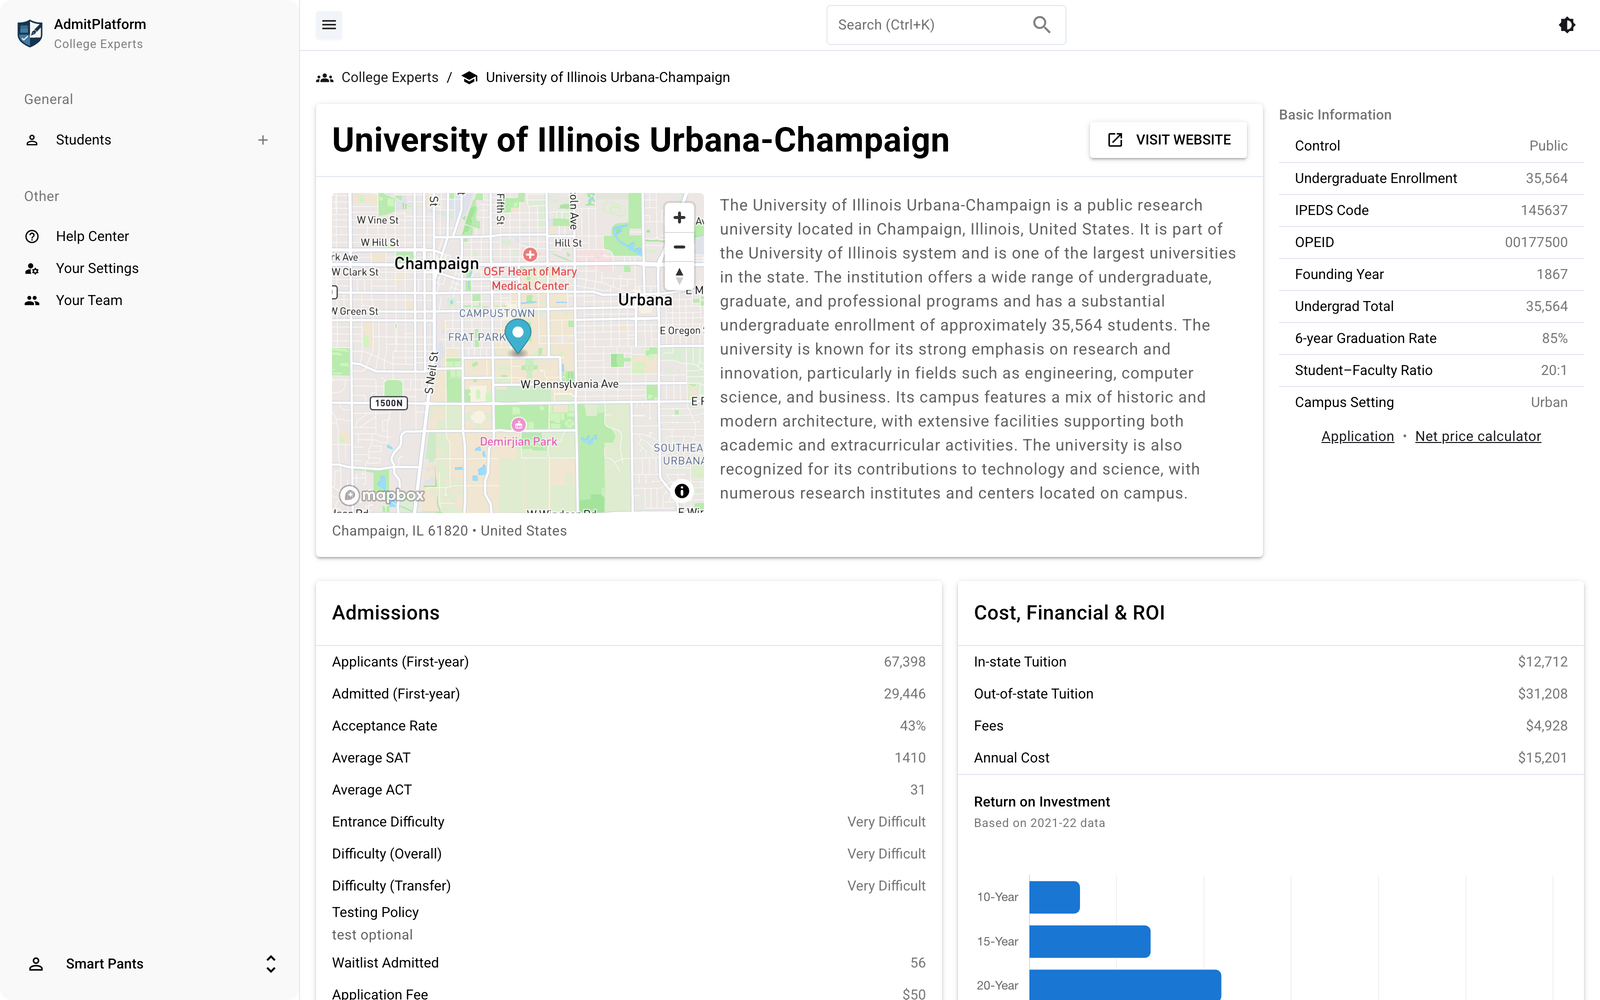Image resolution: width=1600 pixels, height=1000 pixels.
Task: Zoom out on the campus map
Action: pos(679,246)
